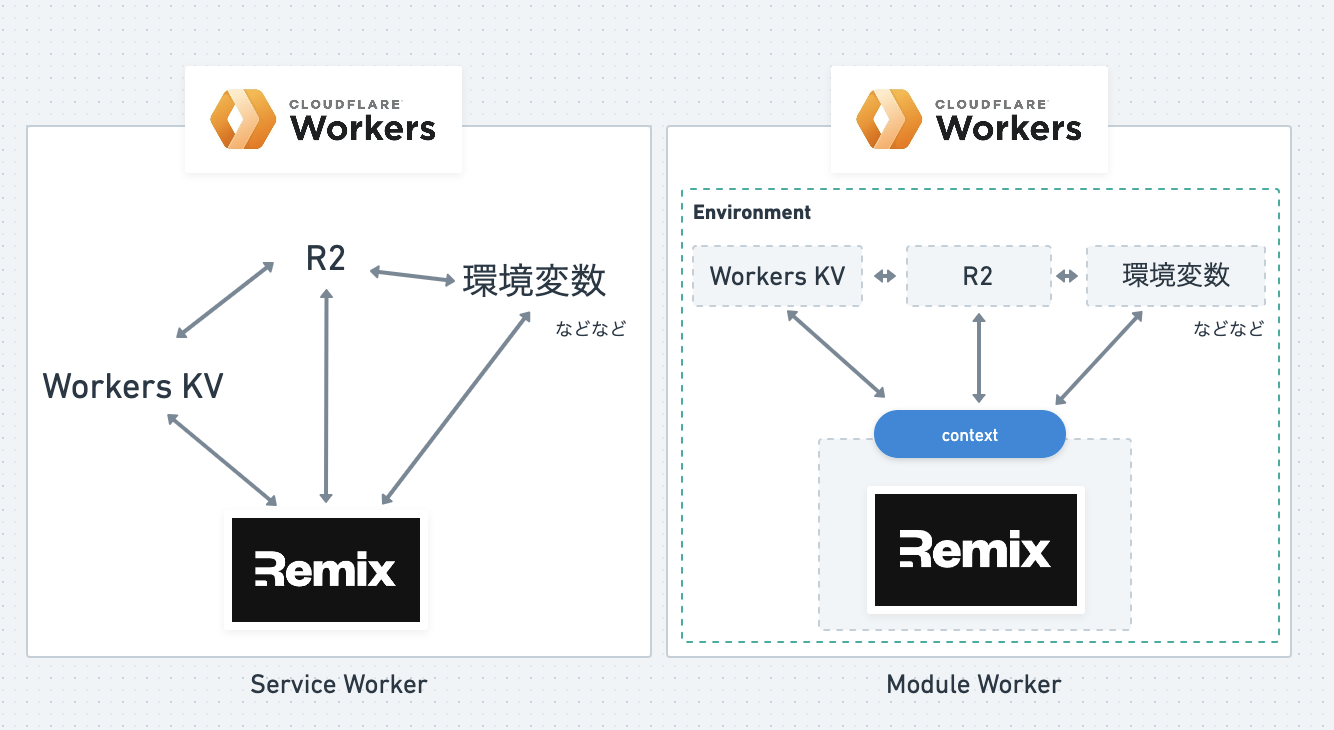Select the Environment heading label

pos(752,212)
